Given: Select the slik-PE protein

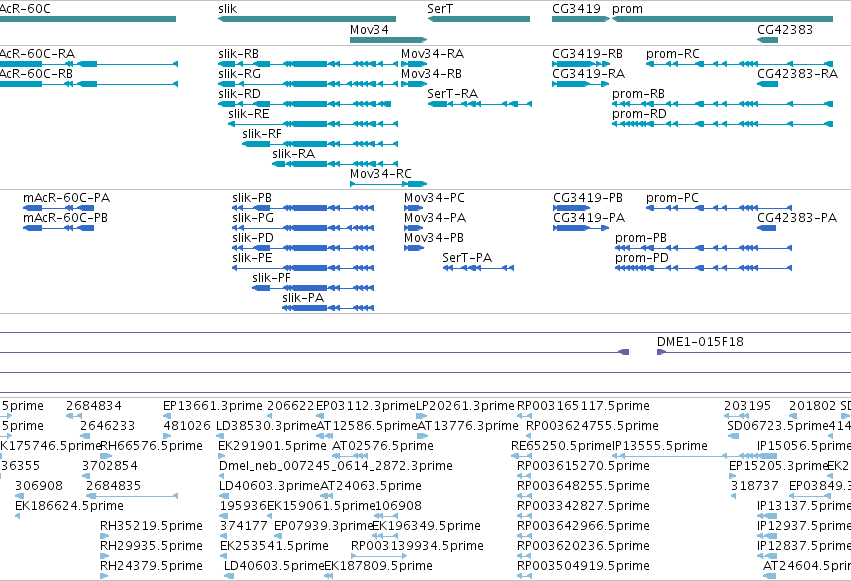Looking at the screenshot, I should pos(303,268).
